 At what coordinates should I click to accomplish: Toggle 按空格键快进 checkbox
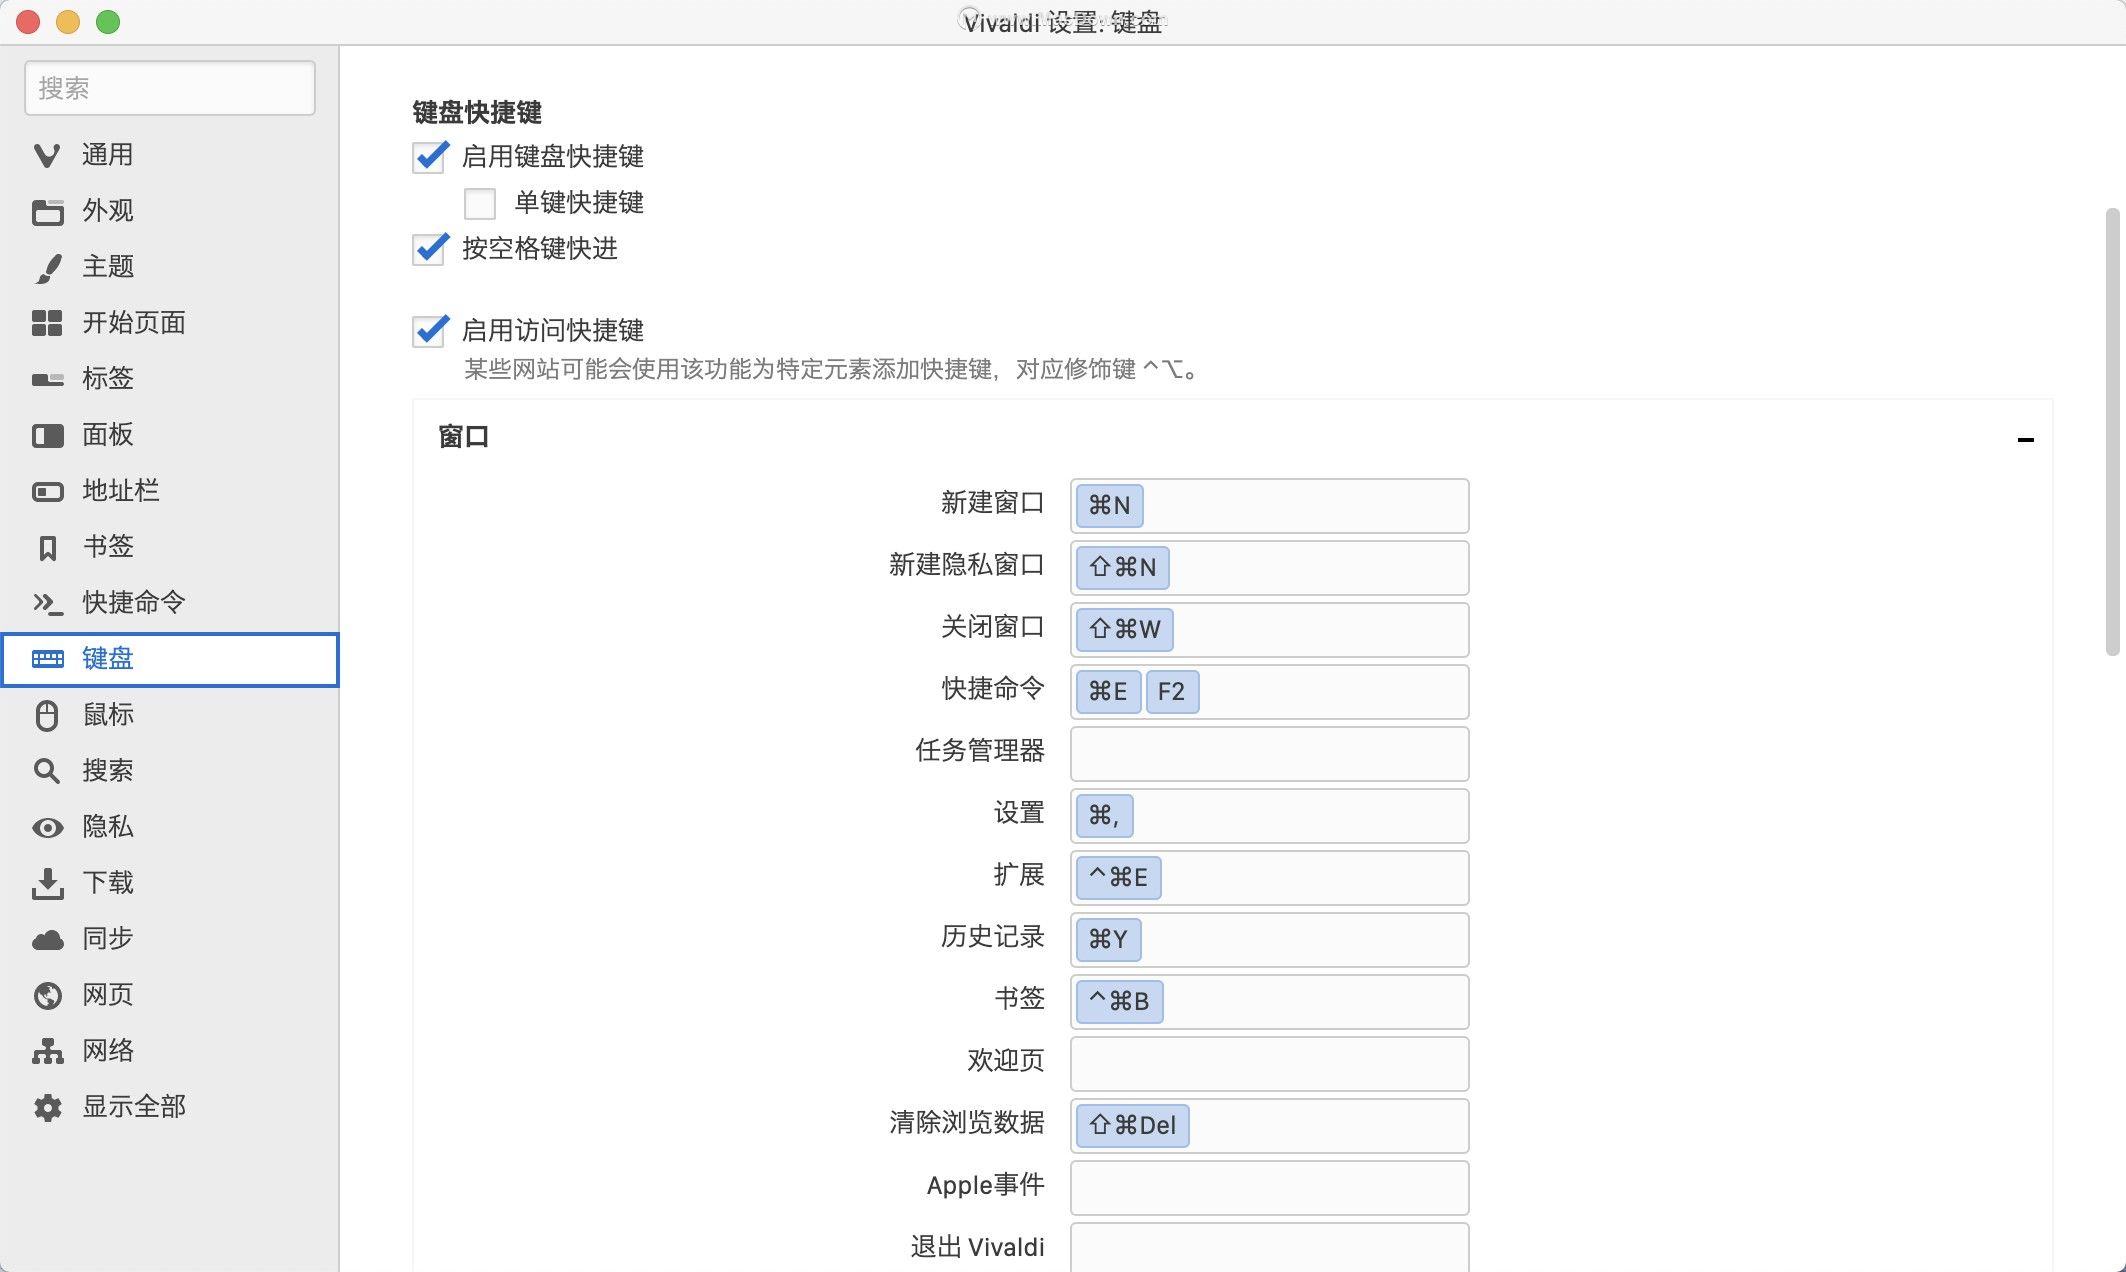coord(429,249)
